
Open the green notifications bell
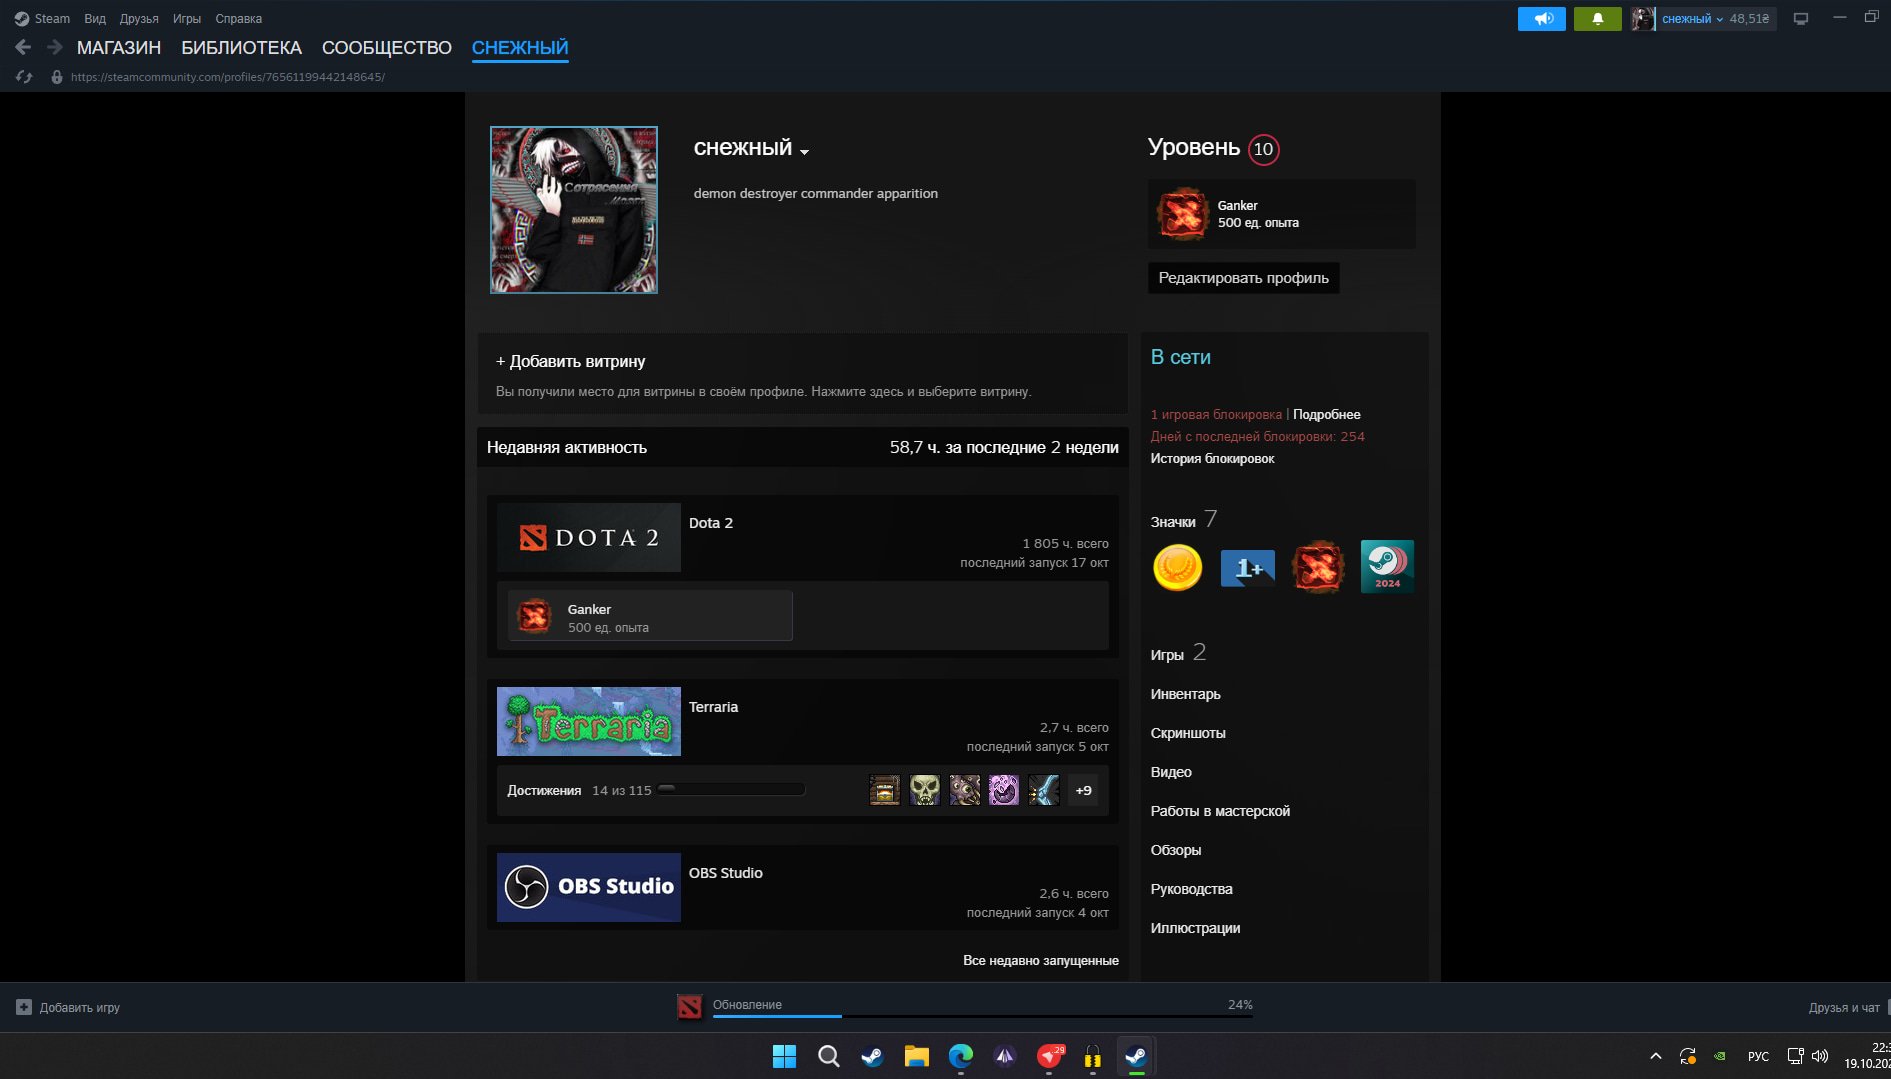point(1597,19)
